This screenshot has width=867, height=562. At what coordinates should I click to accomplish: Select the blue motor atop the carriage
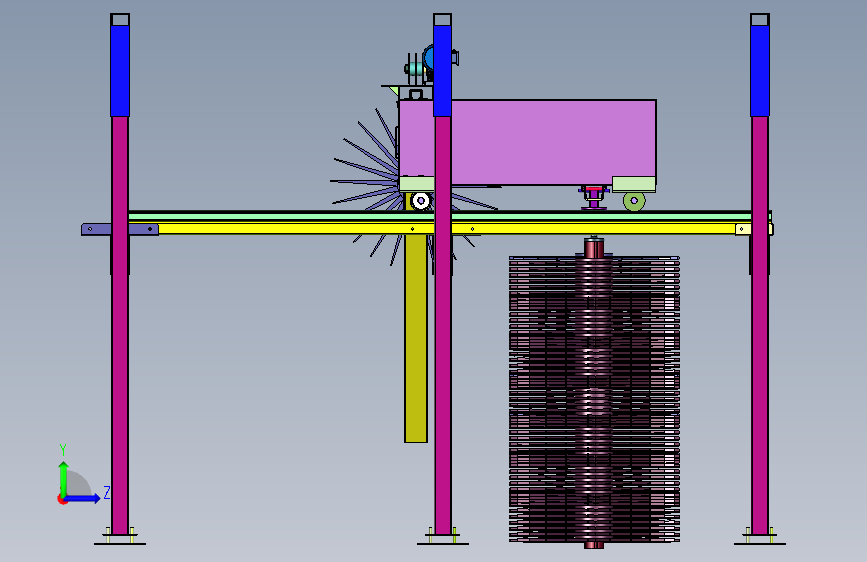tap(428, 58)
